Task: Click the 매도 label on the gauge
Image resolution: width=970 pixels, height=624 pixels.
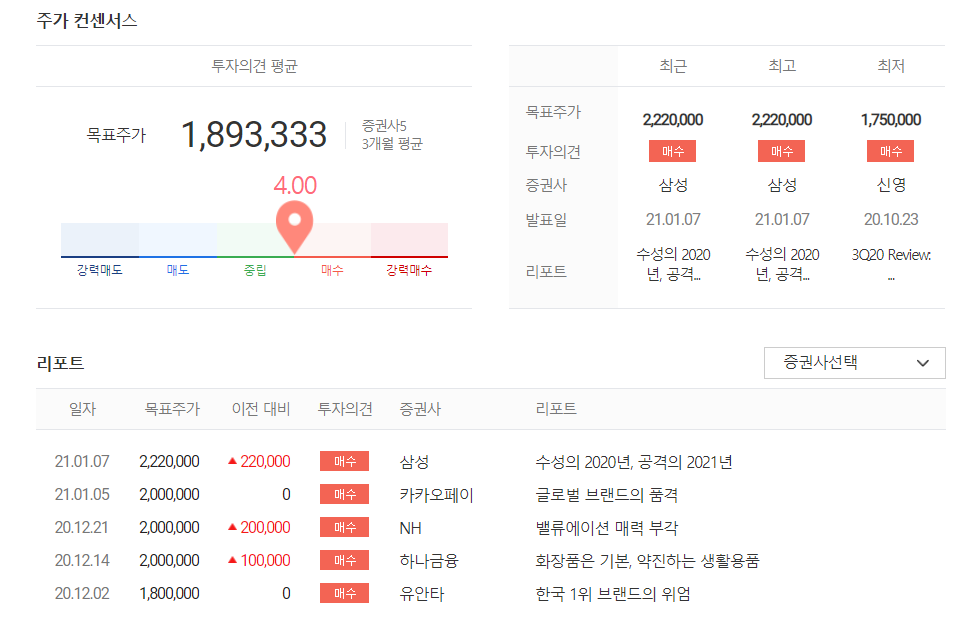Action: pos(178,270)
